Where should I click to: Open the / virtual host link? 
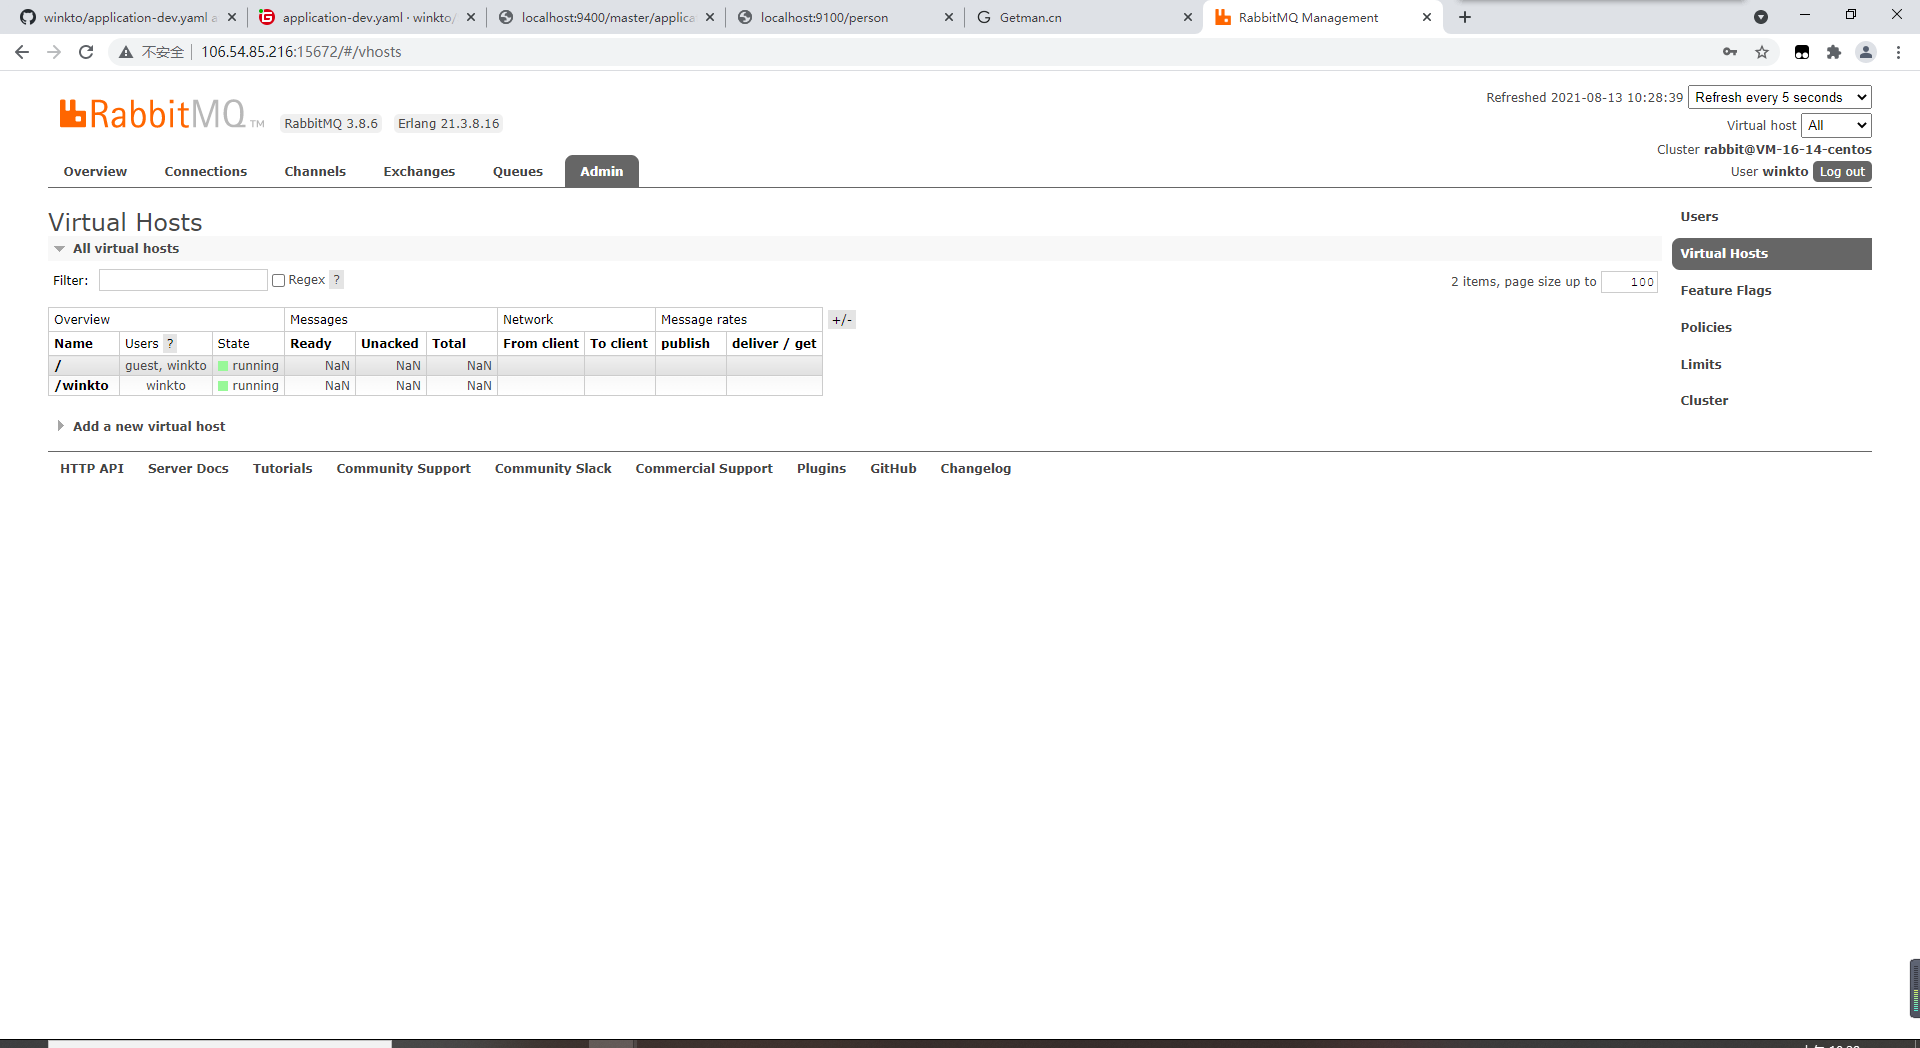(58, 366)
